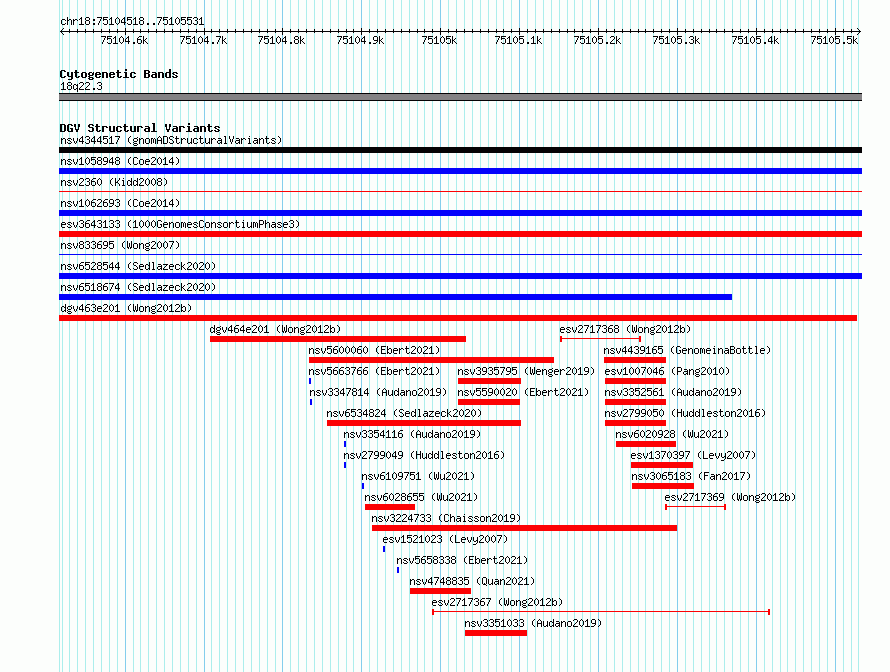Click the red bar under nsv6028655

[390, 507]
